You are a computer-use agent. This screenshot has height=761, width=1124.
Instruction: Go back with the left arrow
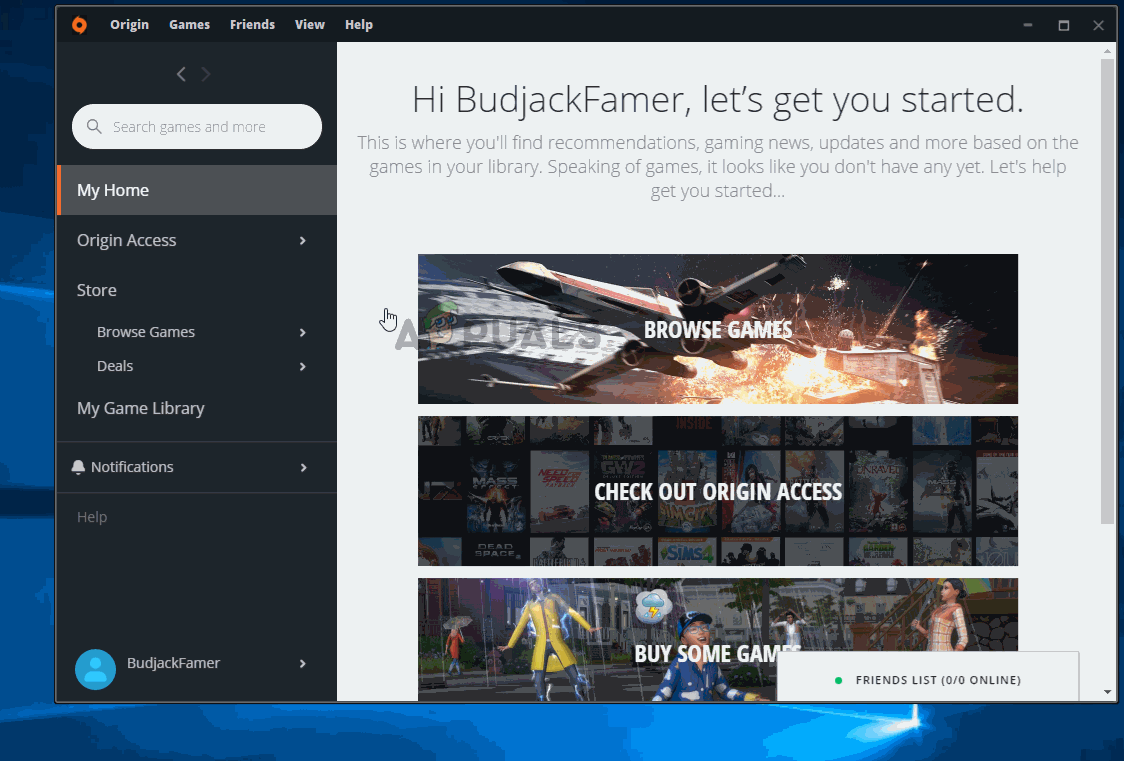[181, 74]
